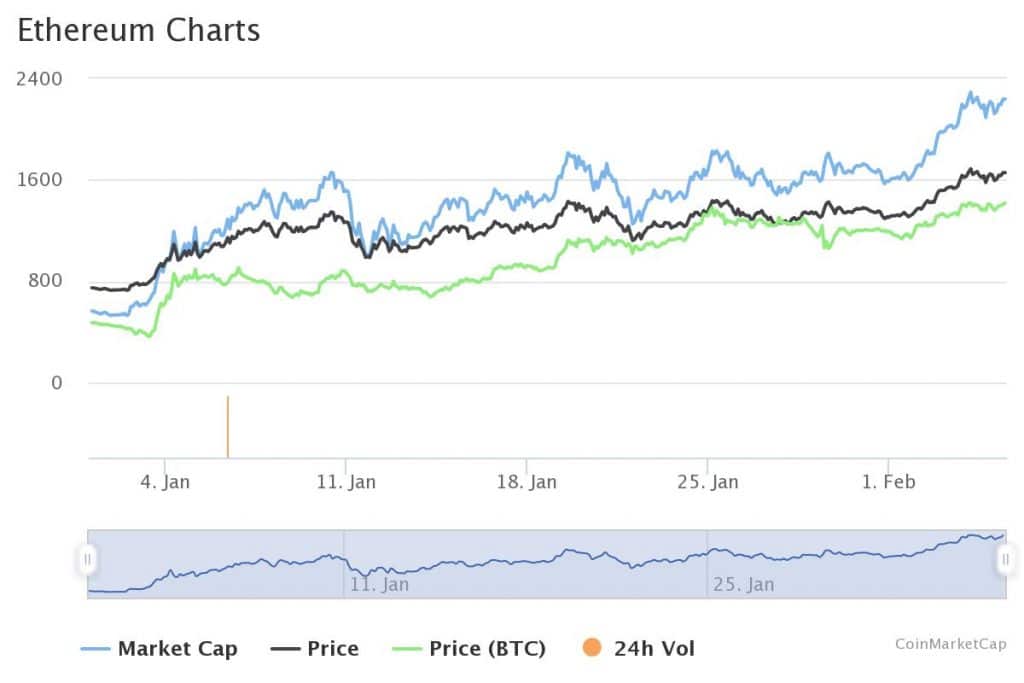Toggle the 24h Vol legend series
Viewport: 1024px width, 683px height.
[x=654, y=648]
